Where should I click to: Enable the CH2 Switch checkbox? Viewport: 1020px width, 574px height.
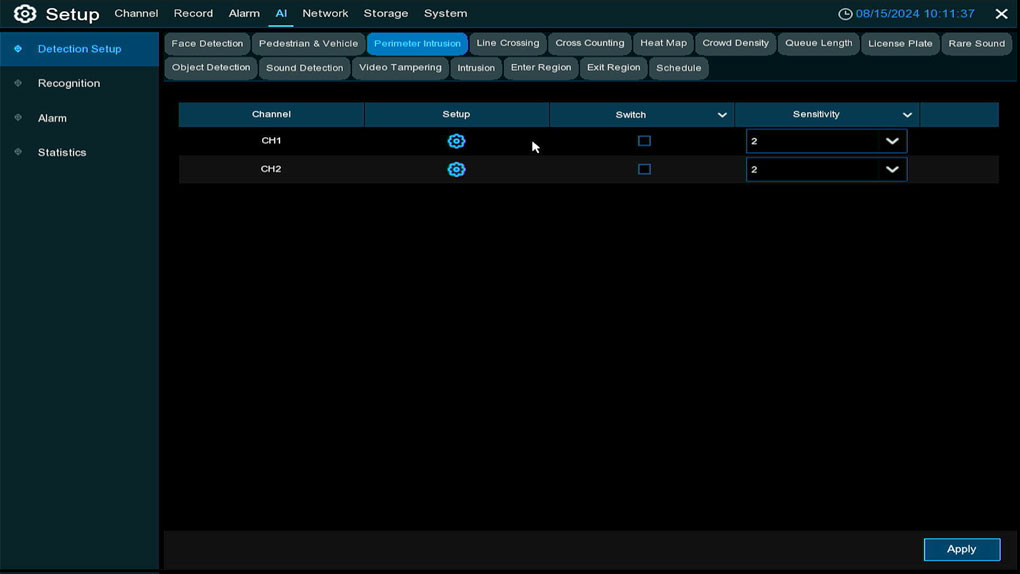pos(644,169)
